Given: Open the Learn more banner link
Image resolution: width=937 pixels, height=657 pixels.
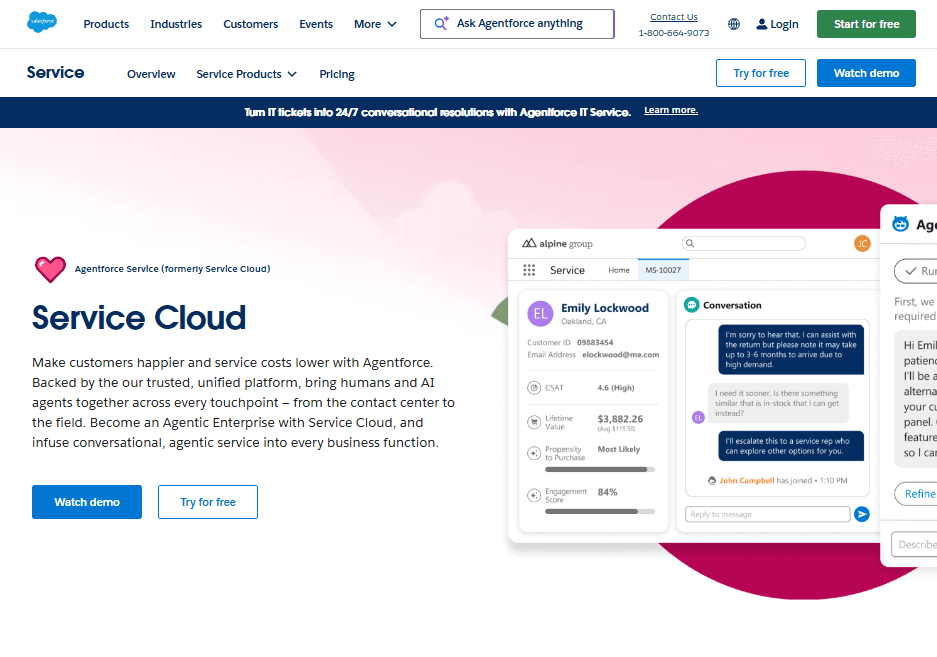Looking at the screenshot, I should [670, 110].
